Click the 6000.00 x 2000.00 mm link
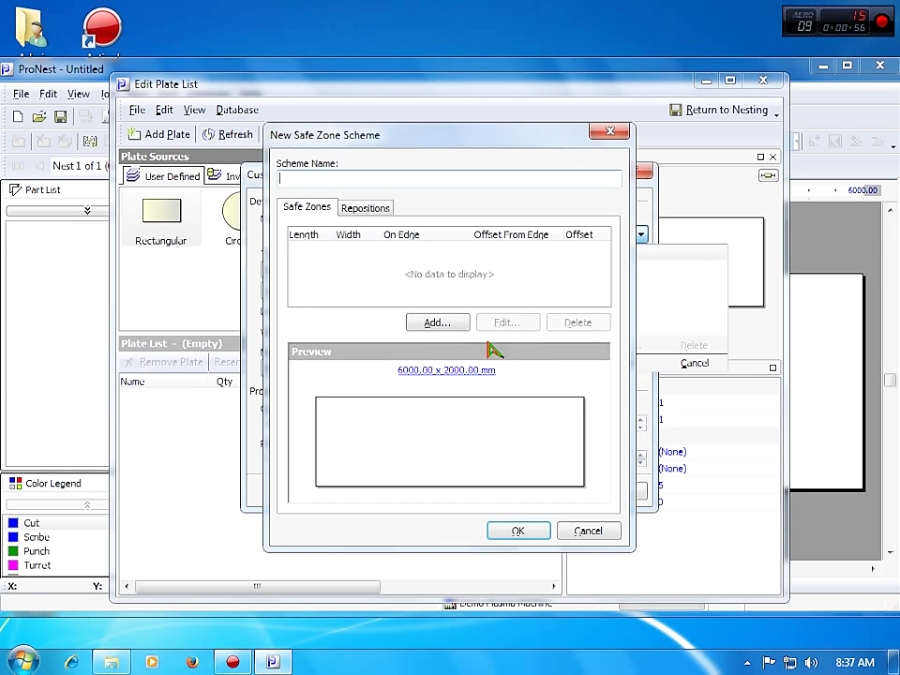 pos(446,370)
